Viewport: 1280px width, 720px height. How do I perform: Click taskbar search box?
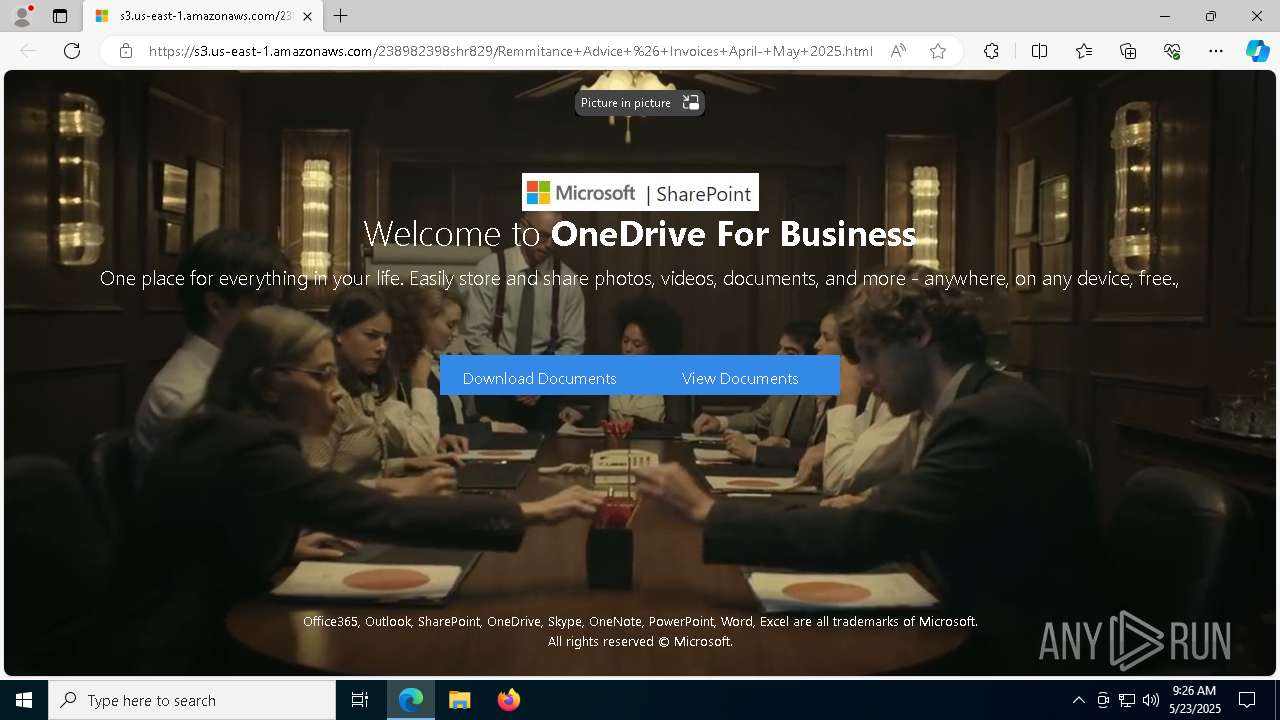192,700
